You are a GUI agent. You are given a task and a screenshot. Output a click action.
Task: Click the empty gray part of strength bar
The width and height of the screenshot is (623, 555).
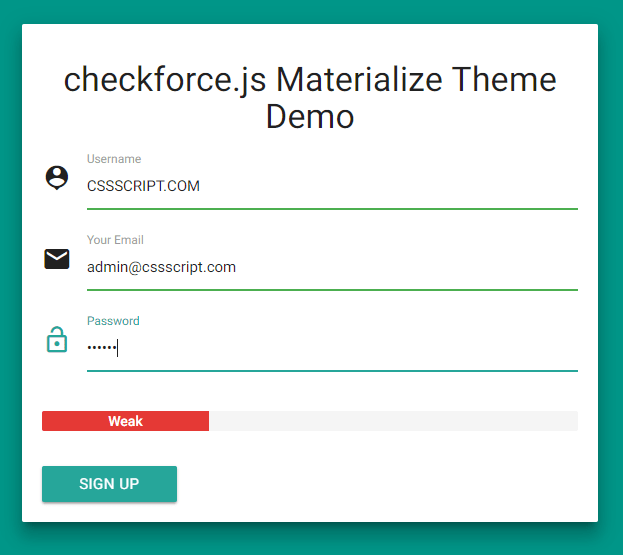392,421
